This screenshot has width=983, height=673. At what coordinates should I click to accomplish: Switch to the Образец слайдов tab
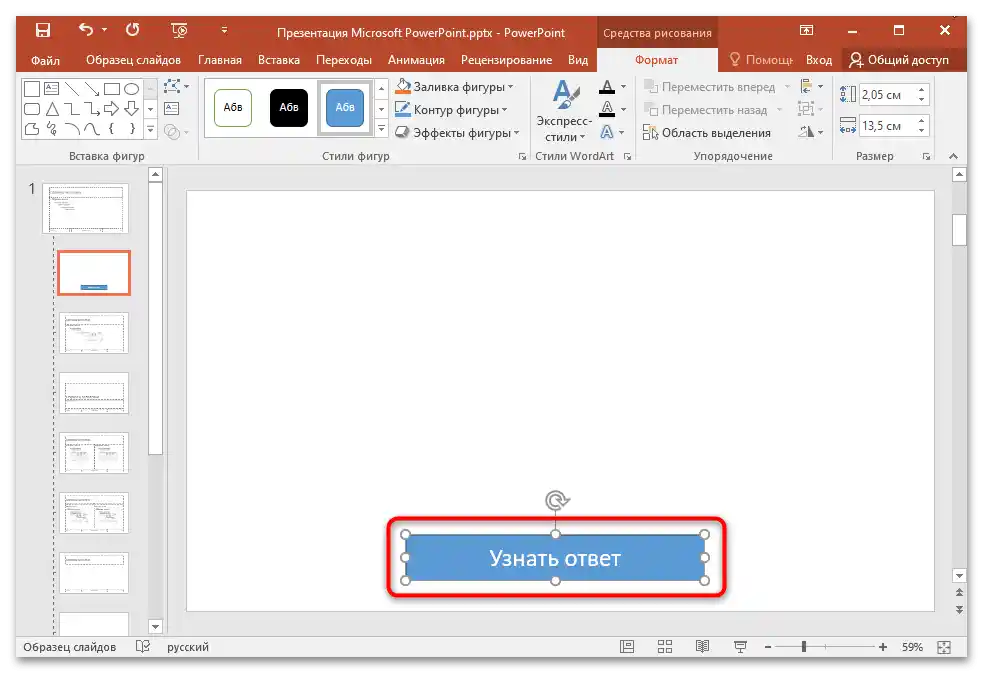[x=133, y=60]
